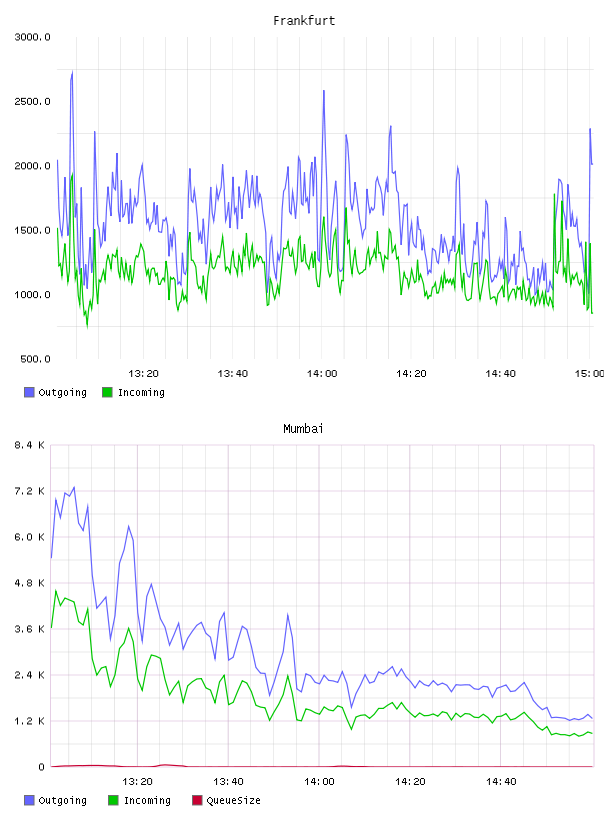Click the 4.8 K y-axis label in Mumbai
This screenshot has height=816, width=608.
coord(29,583)
